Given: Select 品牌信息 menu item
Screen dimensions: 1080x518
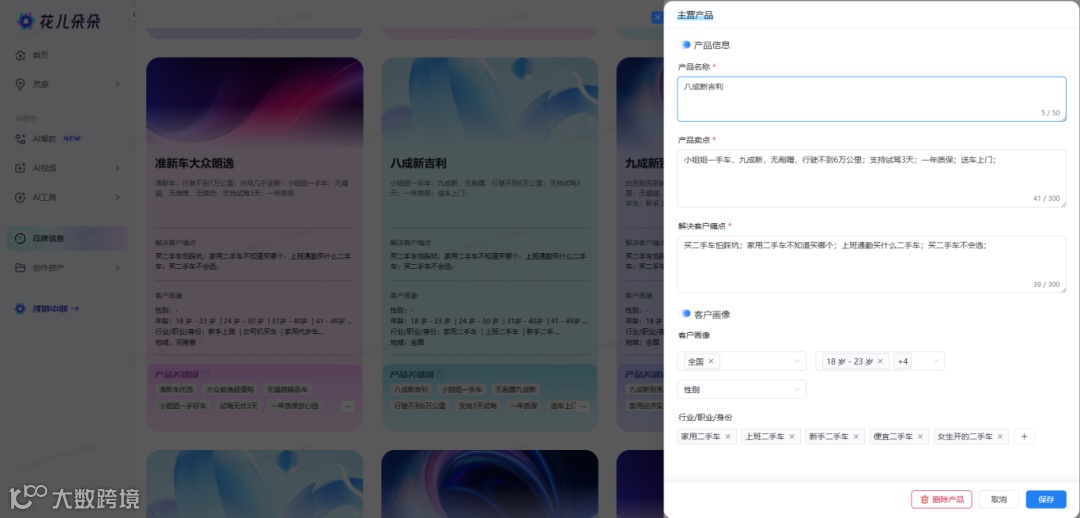Looking at the screenshot, I should [x=67, y=238].
